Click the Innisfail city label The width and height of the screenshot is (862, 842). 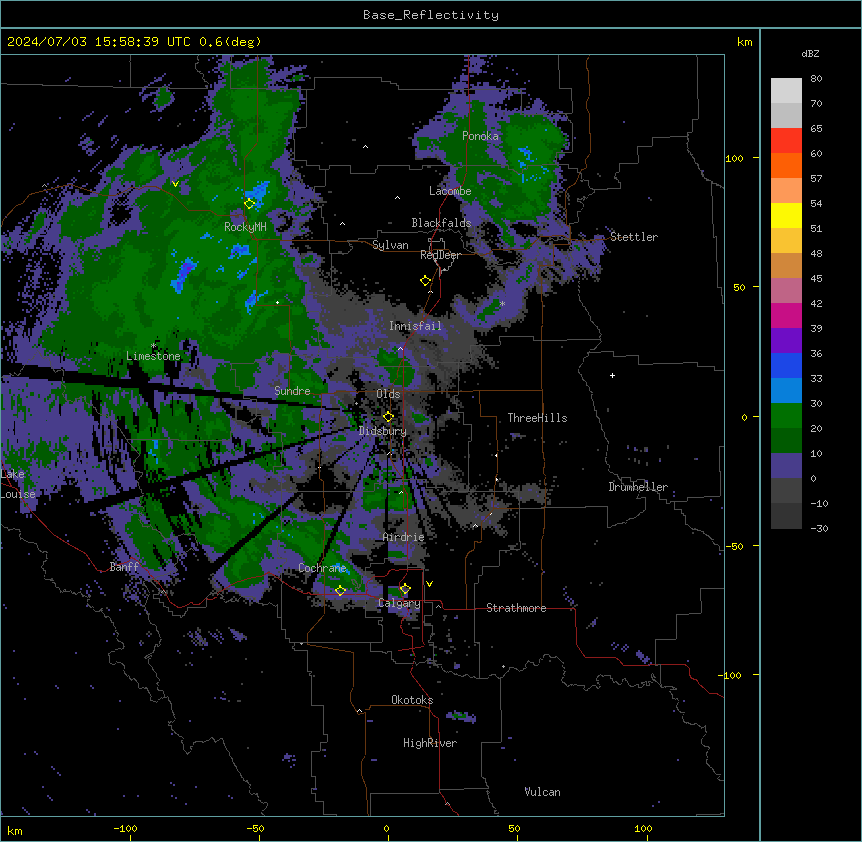(415, 326)
